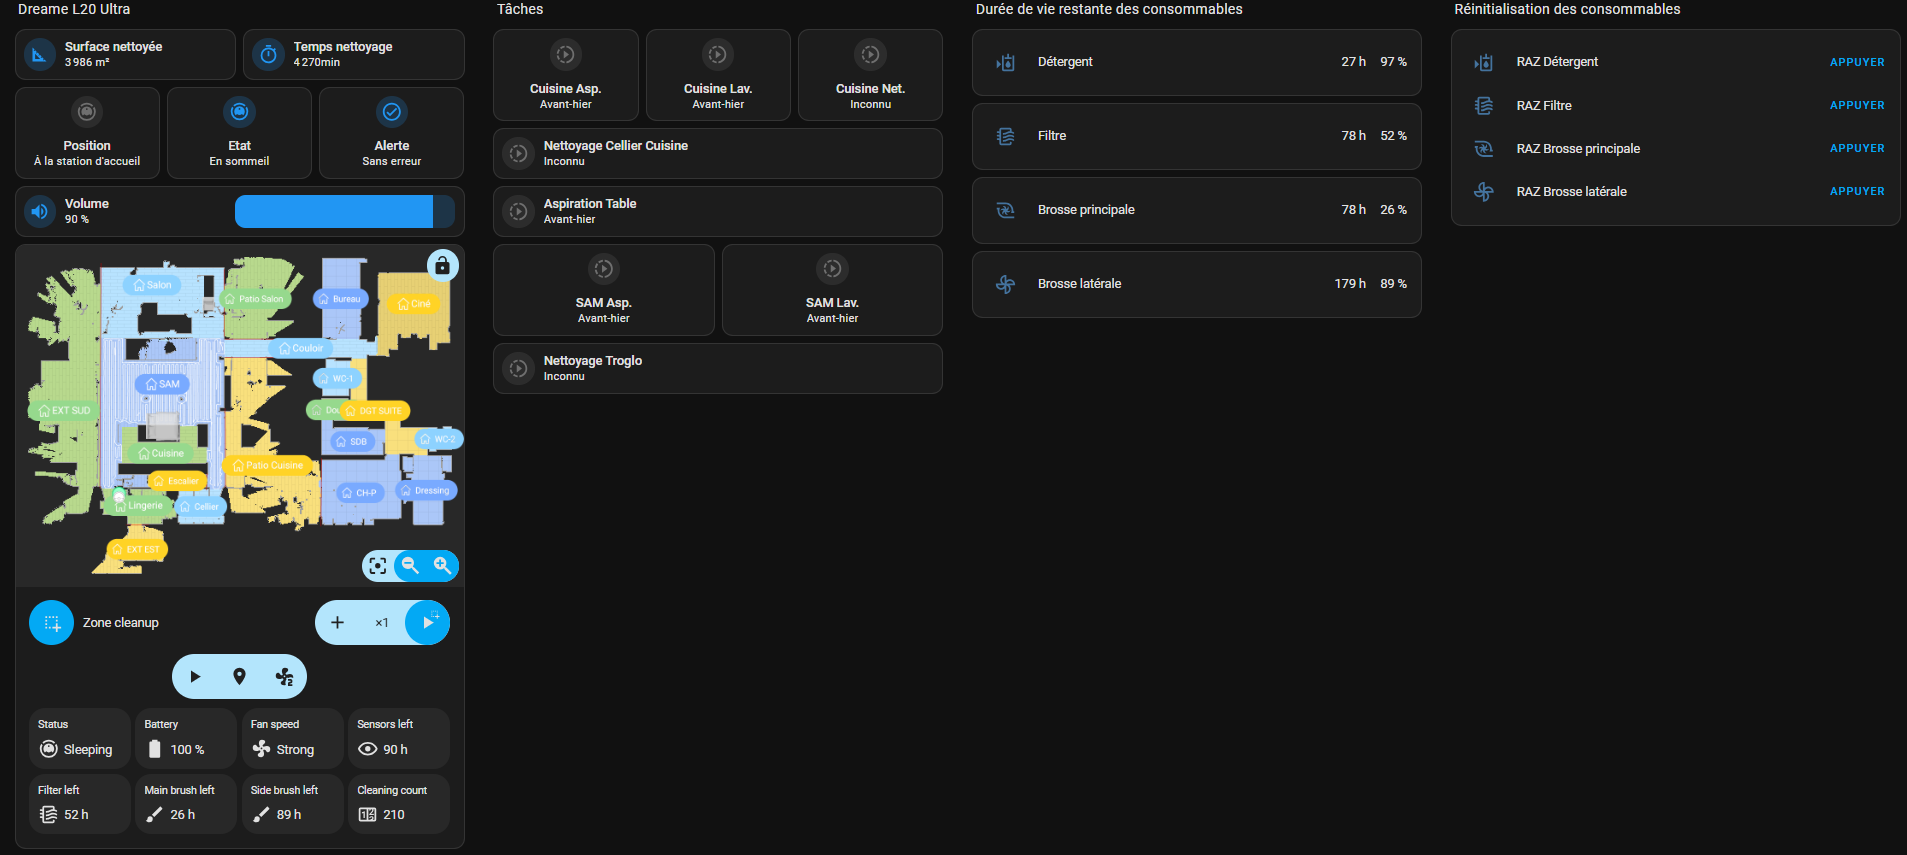Select the WC-1 room label

pos(335,378)
